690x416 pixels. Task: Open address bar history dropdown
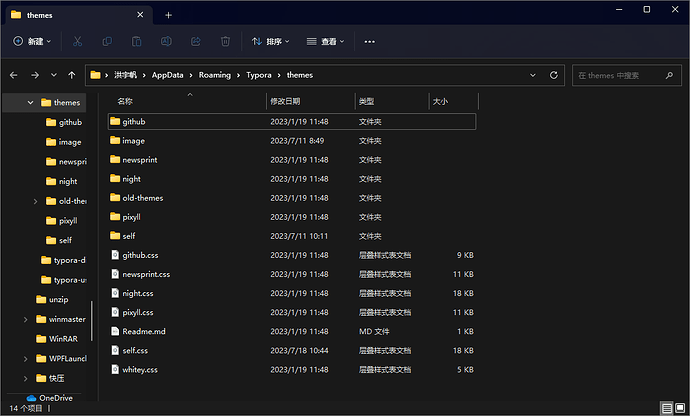click(x=533, y=75)
